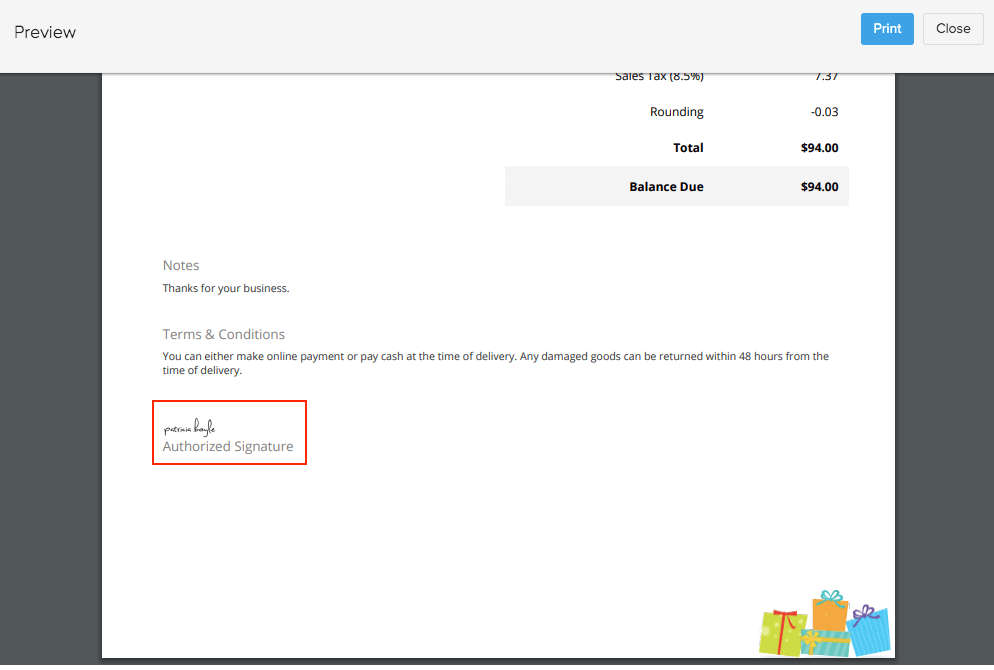This screenshot has height=670, width=994.
Task: Select the blue striped gift box illustration
Action: click(x=869, y=630)
